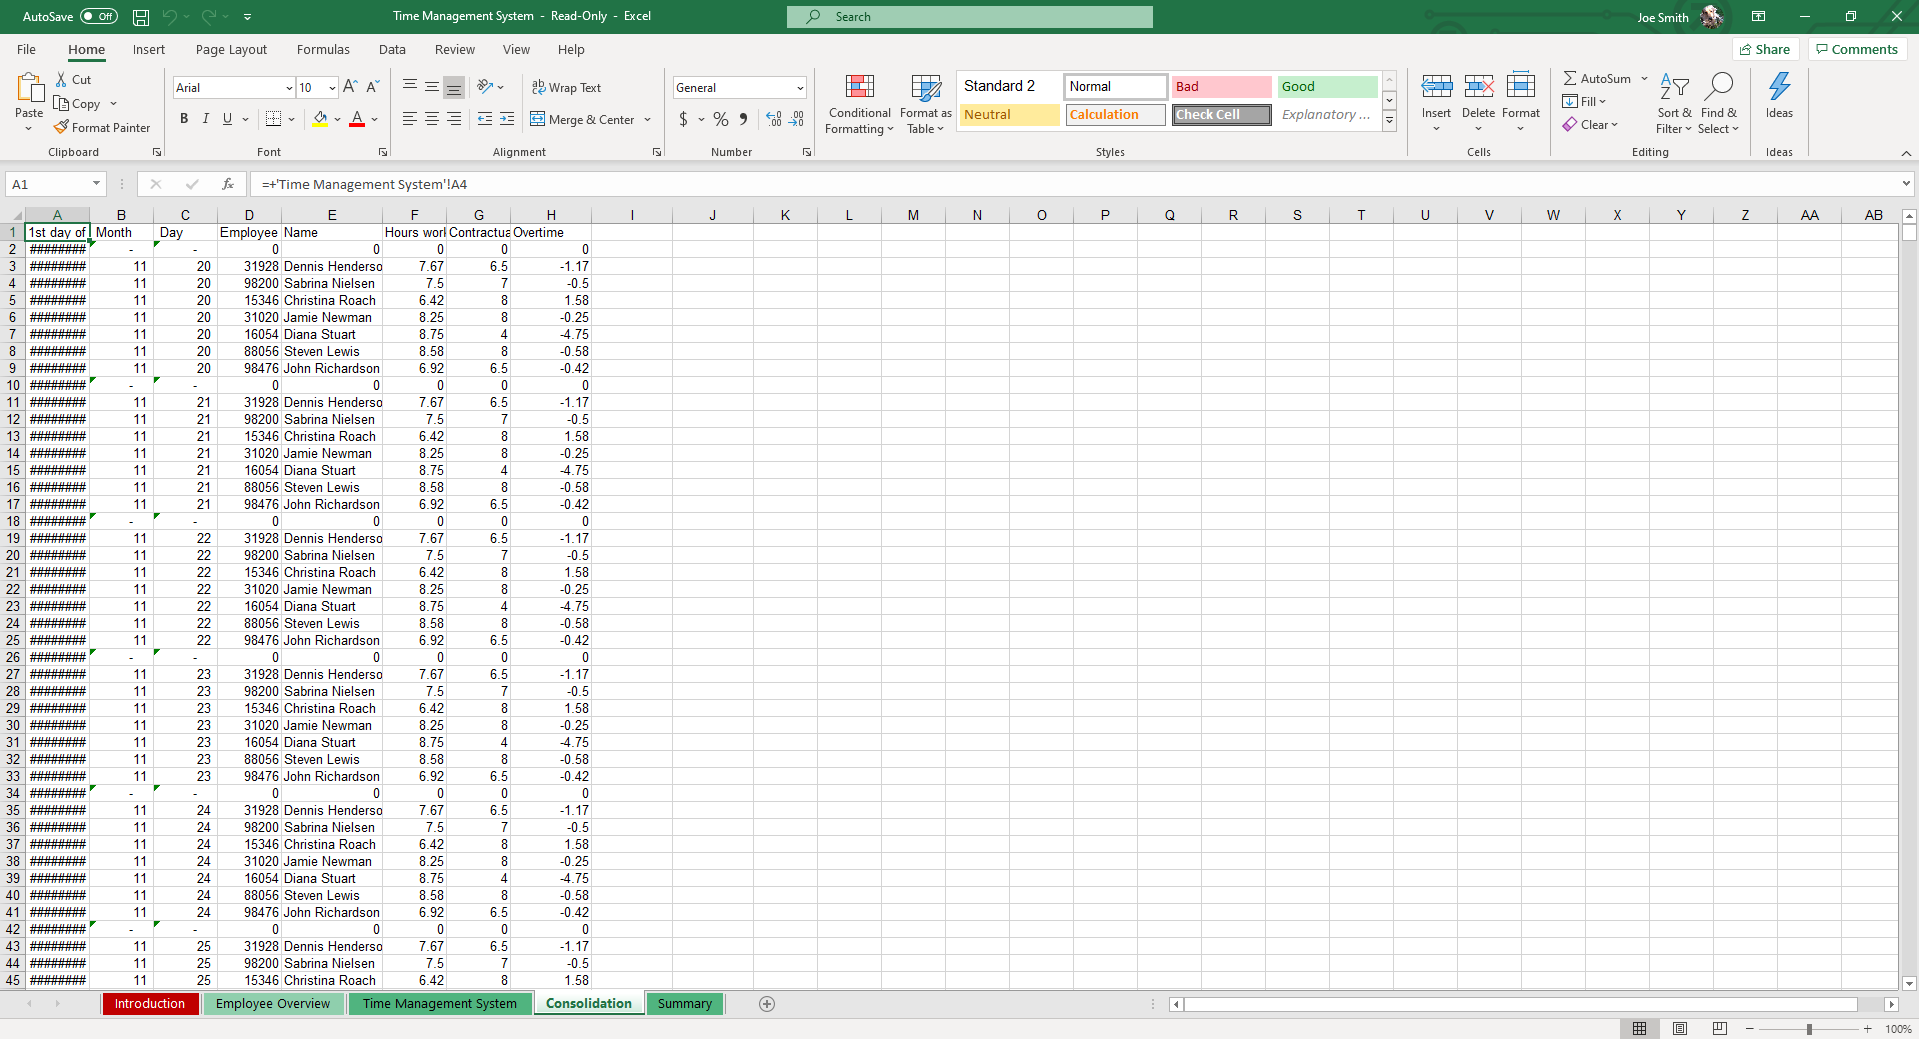Open the File menu
Screen dimensions: 1919x1039
point(26,50)
